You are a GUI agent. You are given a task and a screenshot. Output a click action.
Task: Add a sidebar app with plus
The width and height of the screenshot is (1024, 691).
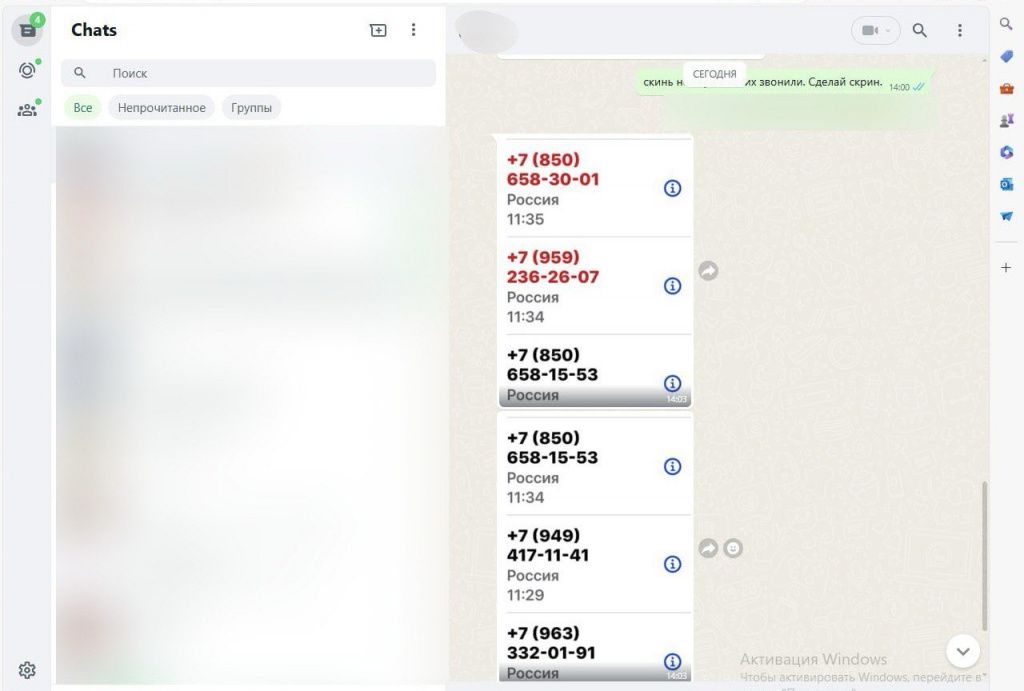pos(1006,268)
